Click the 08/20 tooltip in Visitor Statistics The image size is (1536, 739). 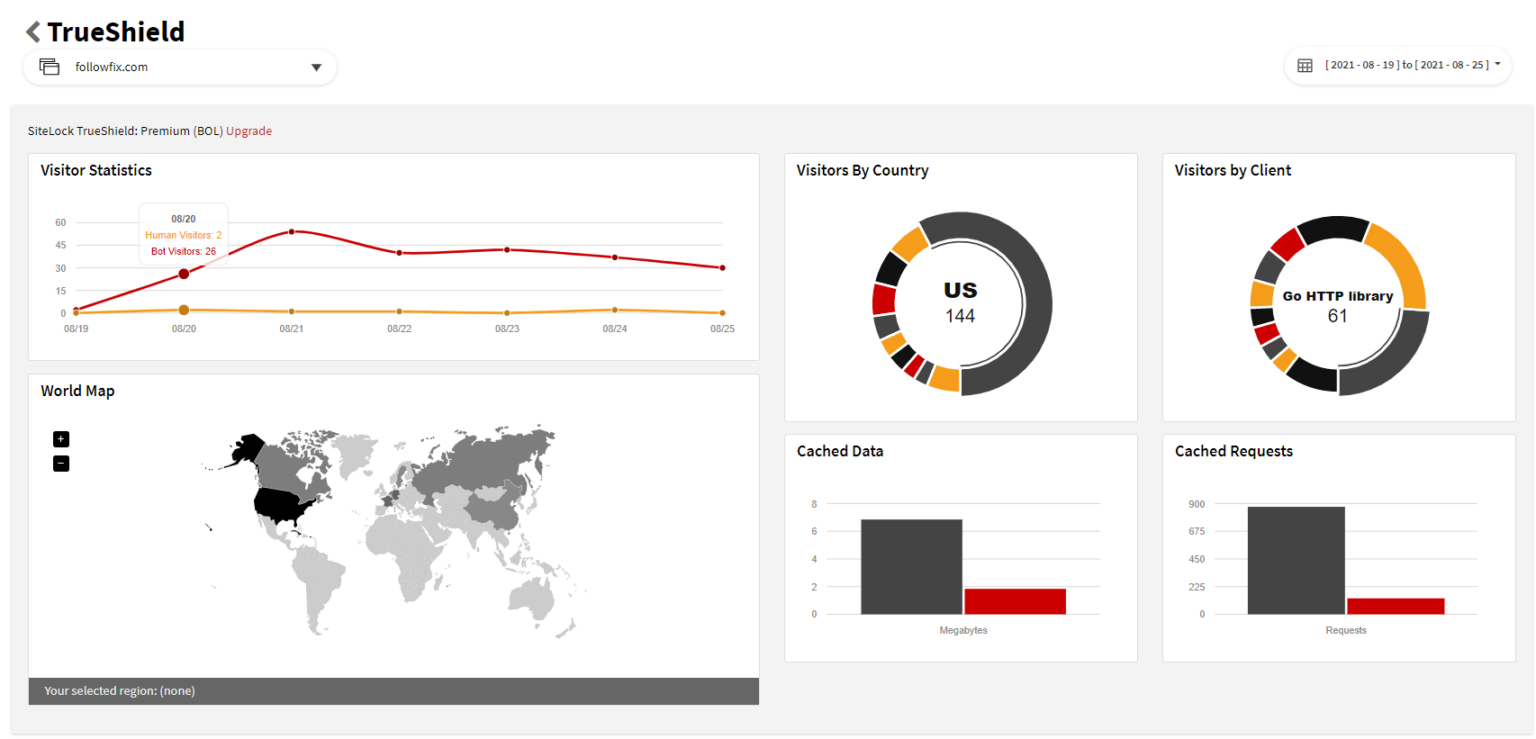click(x=183, y=235)
